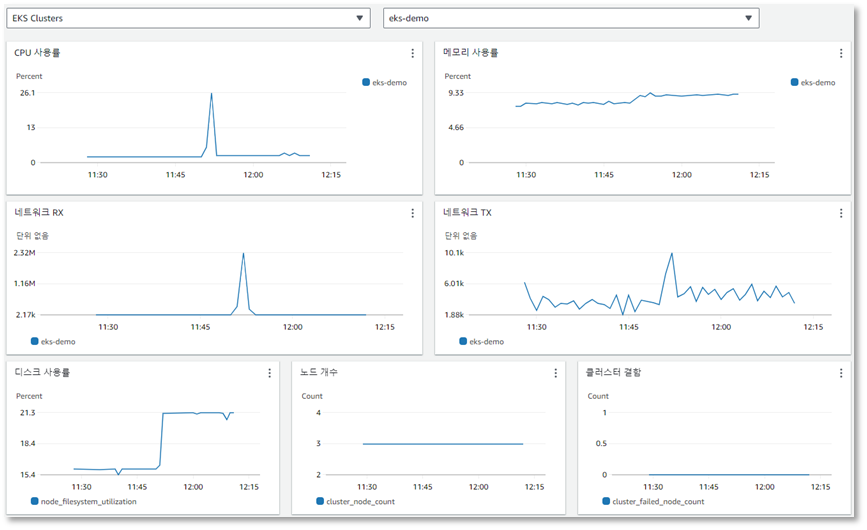Click the 디스크 사용률 widget title

coord(42,372)
